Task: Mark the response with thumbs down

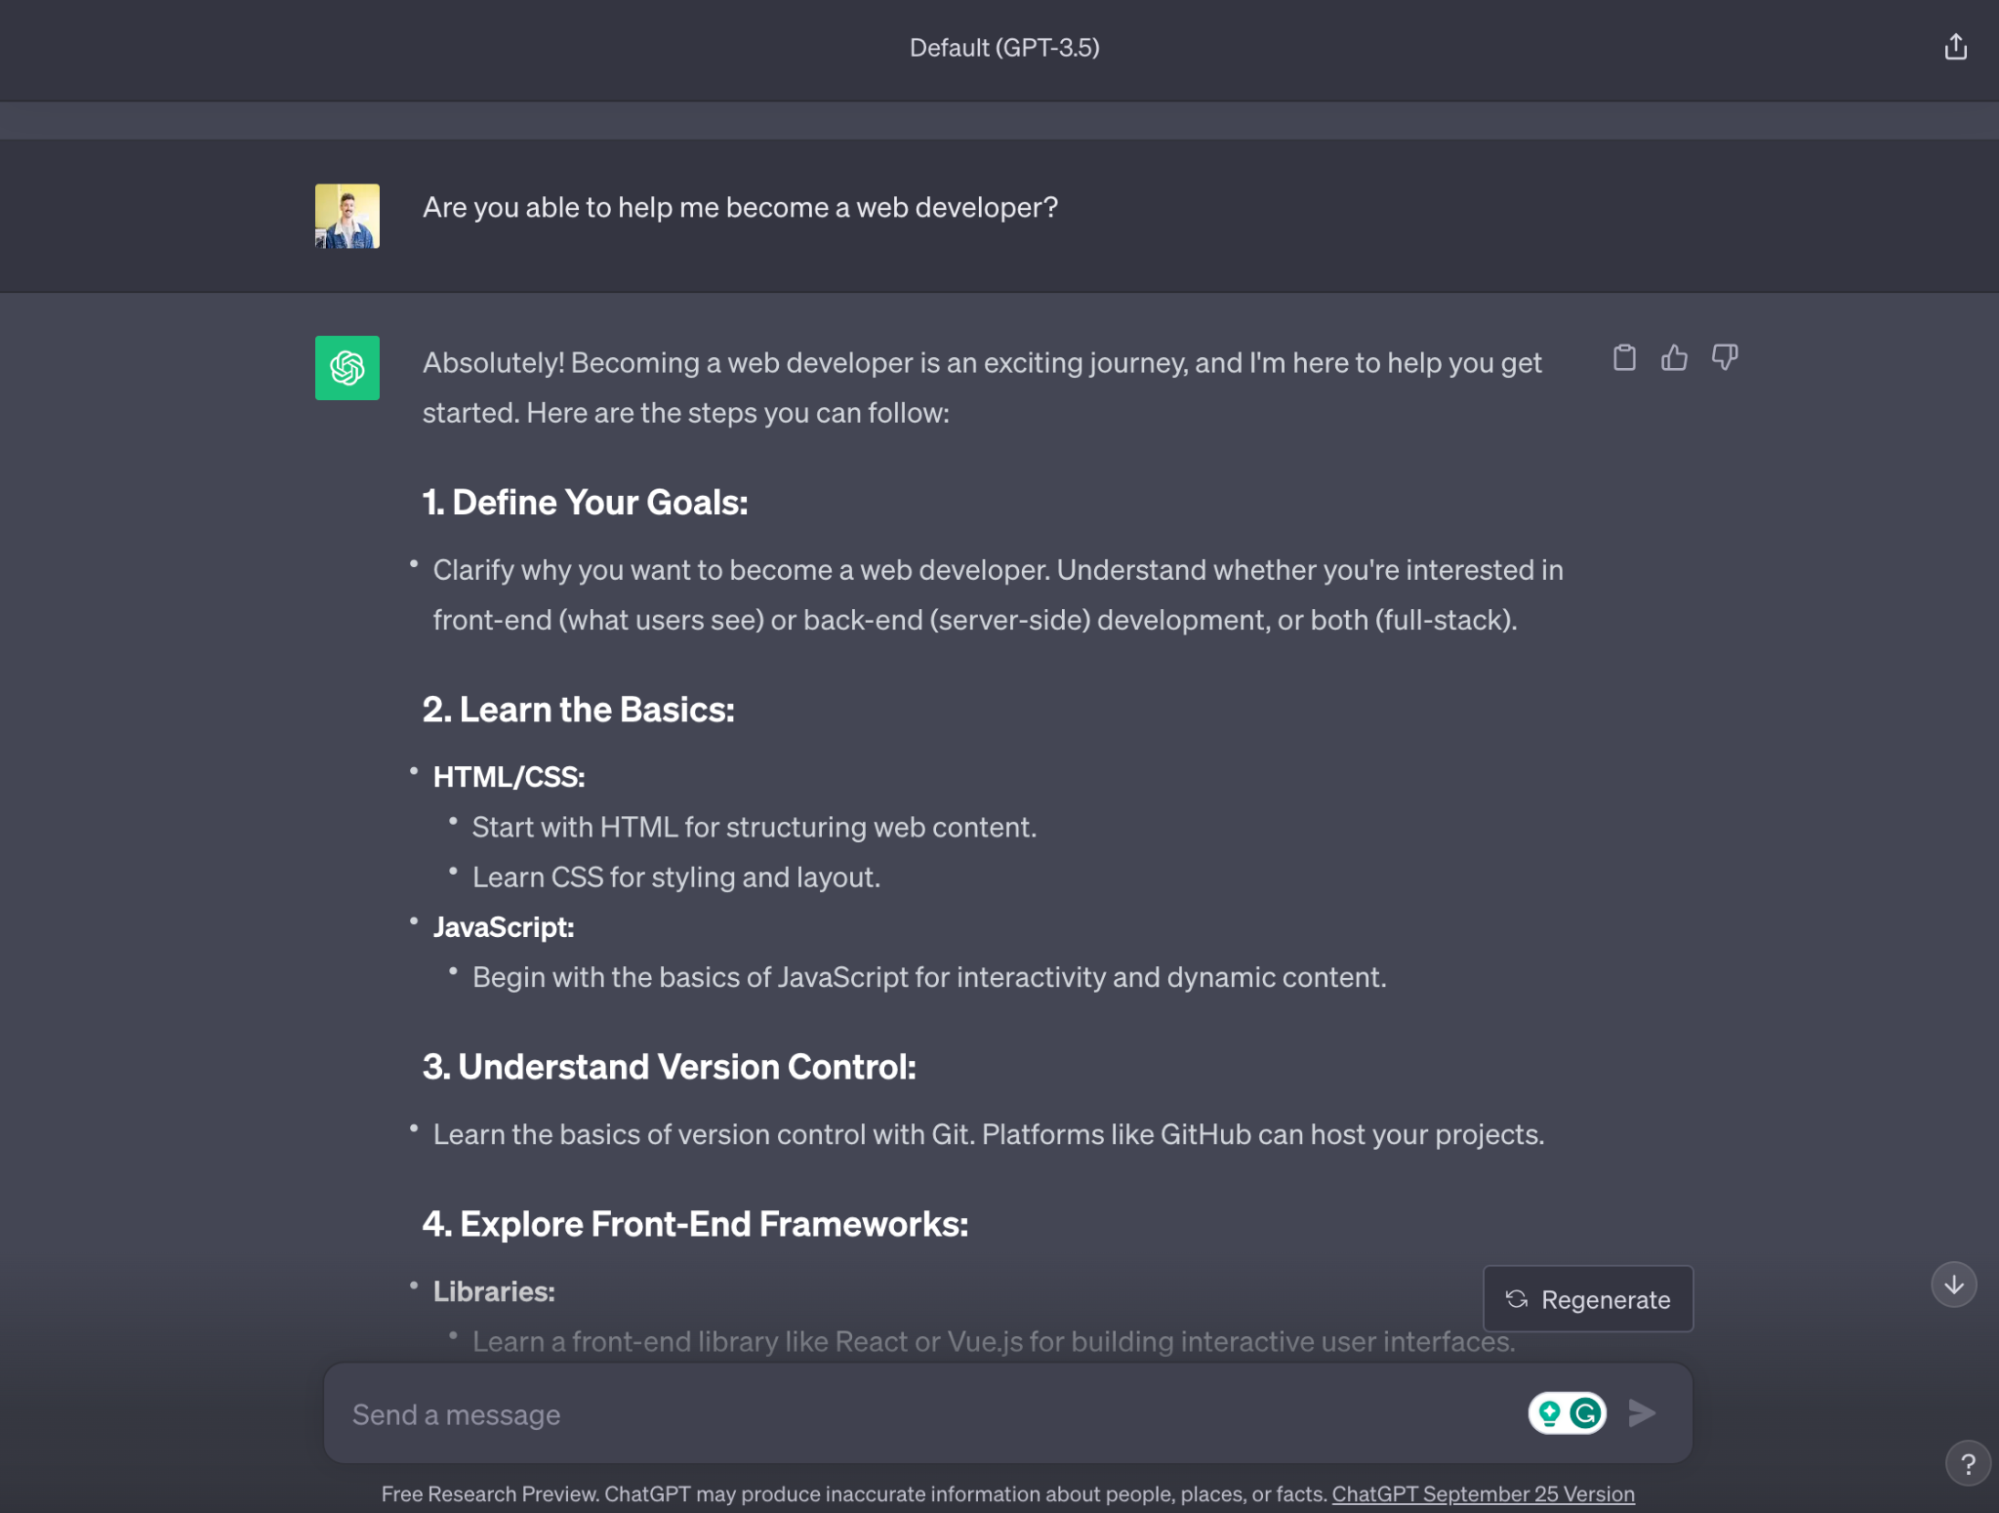Action: click(1724, 357)
